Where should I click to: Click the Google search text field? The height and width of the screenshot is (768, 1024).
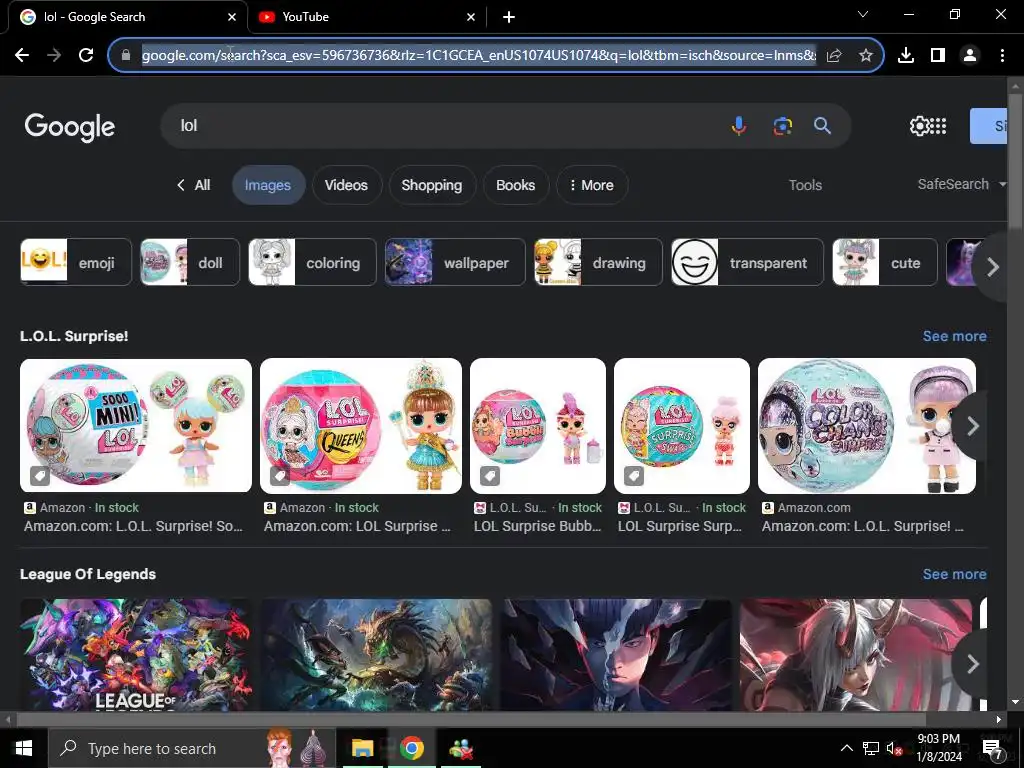point(444,125)
